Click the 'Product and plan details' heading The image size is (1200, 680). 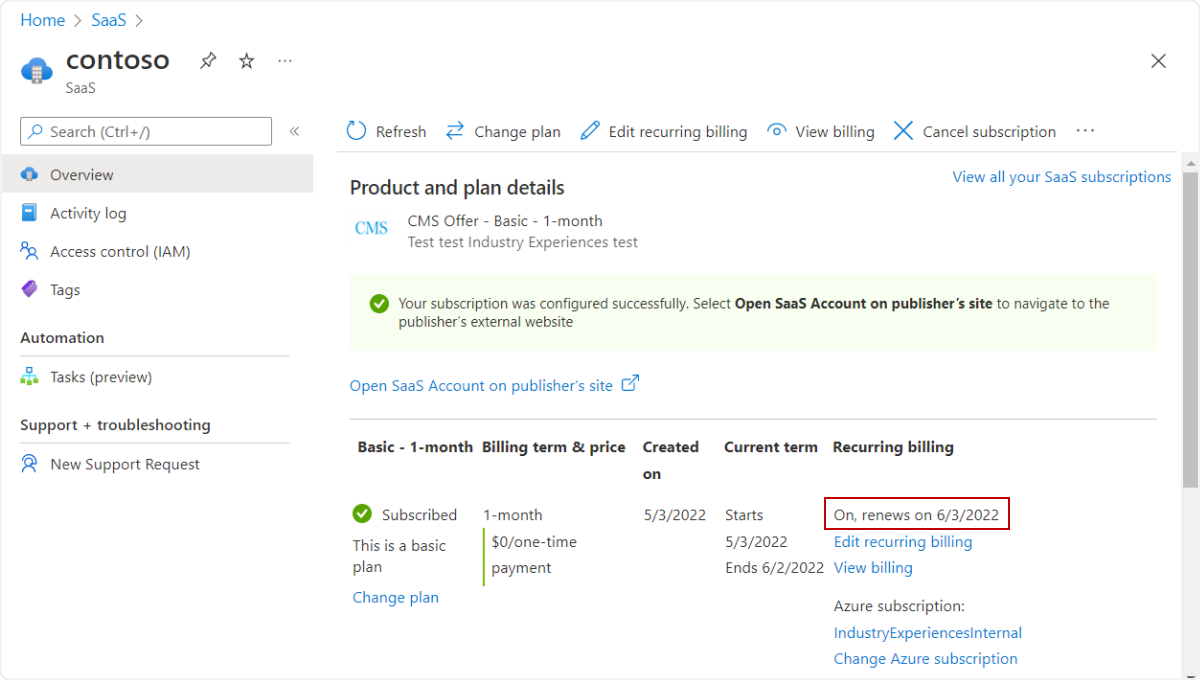(x=457, y=188)
